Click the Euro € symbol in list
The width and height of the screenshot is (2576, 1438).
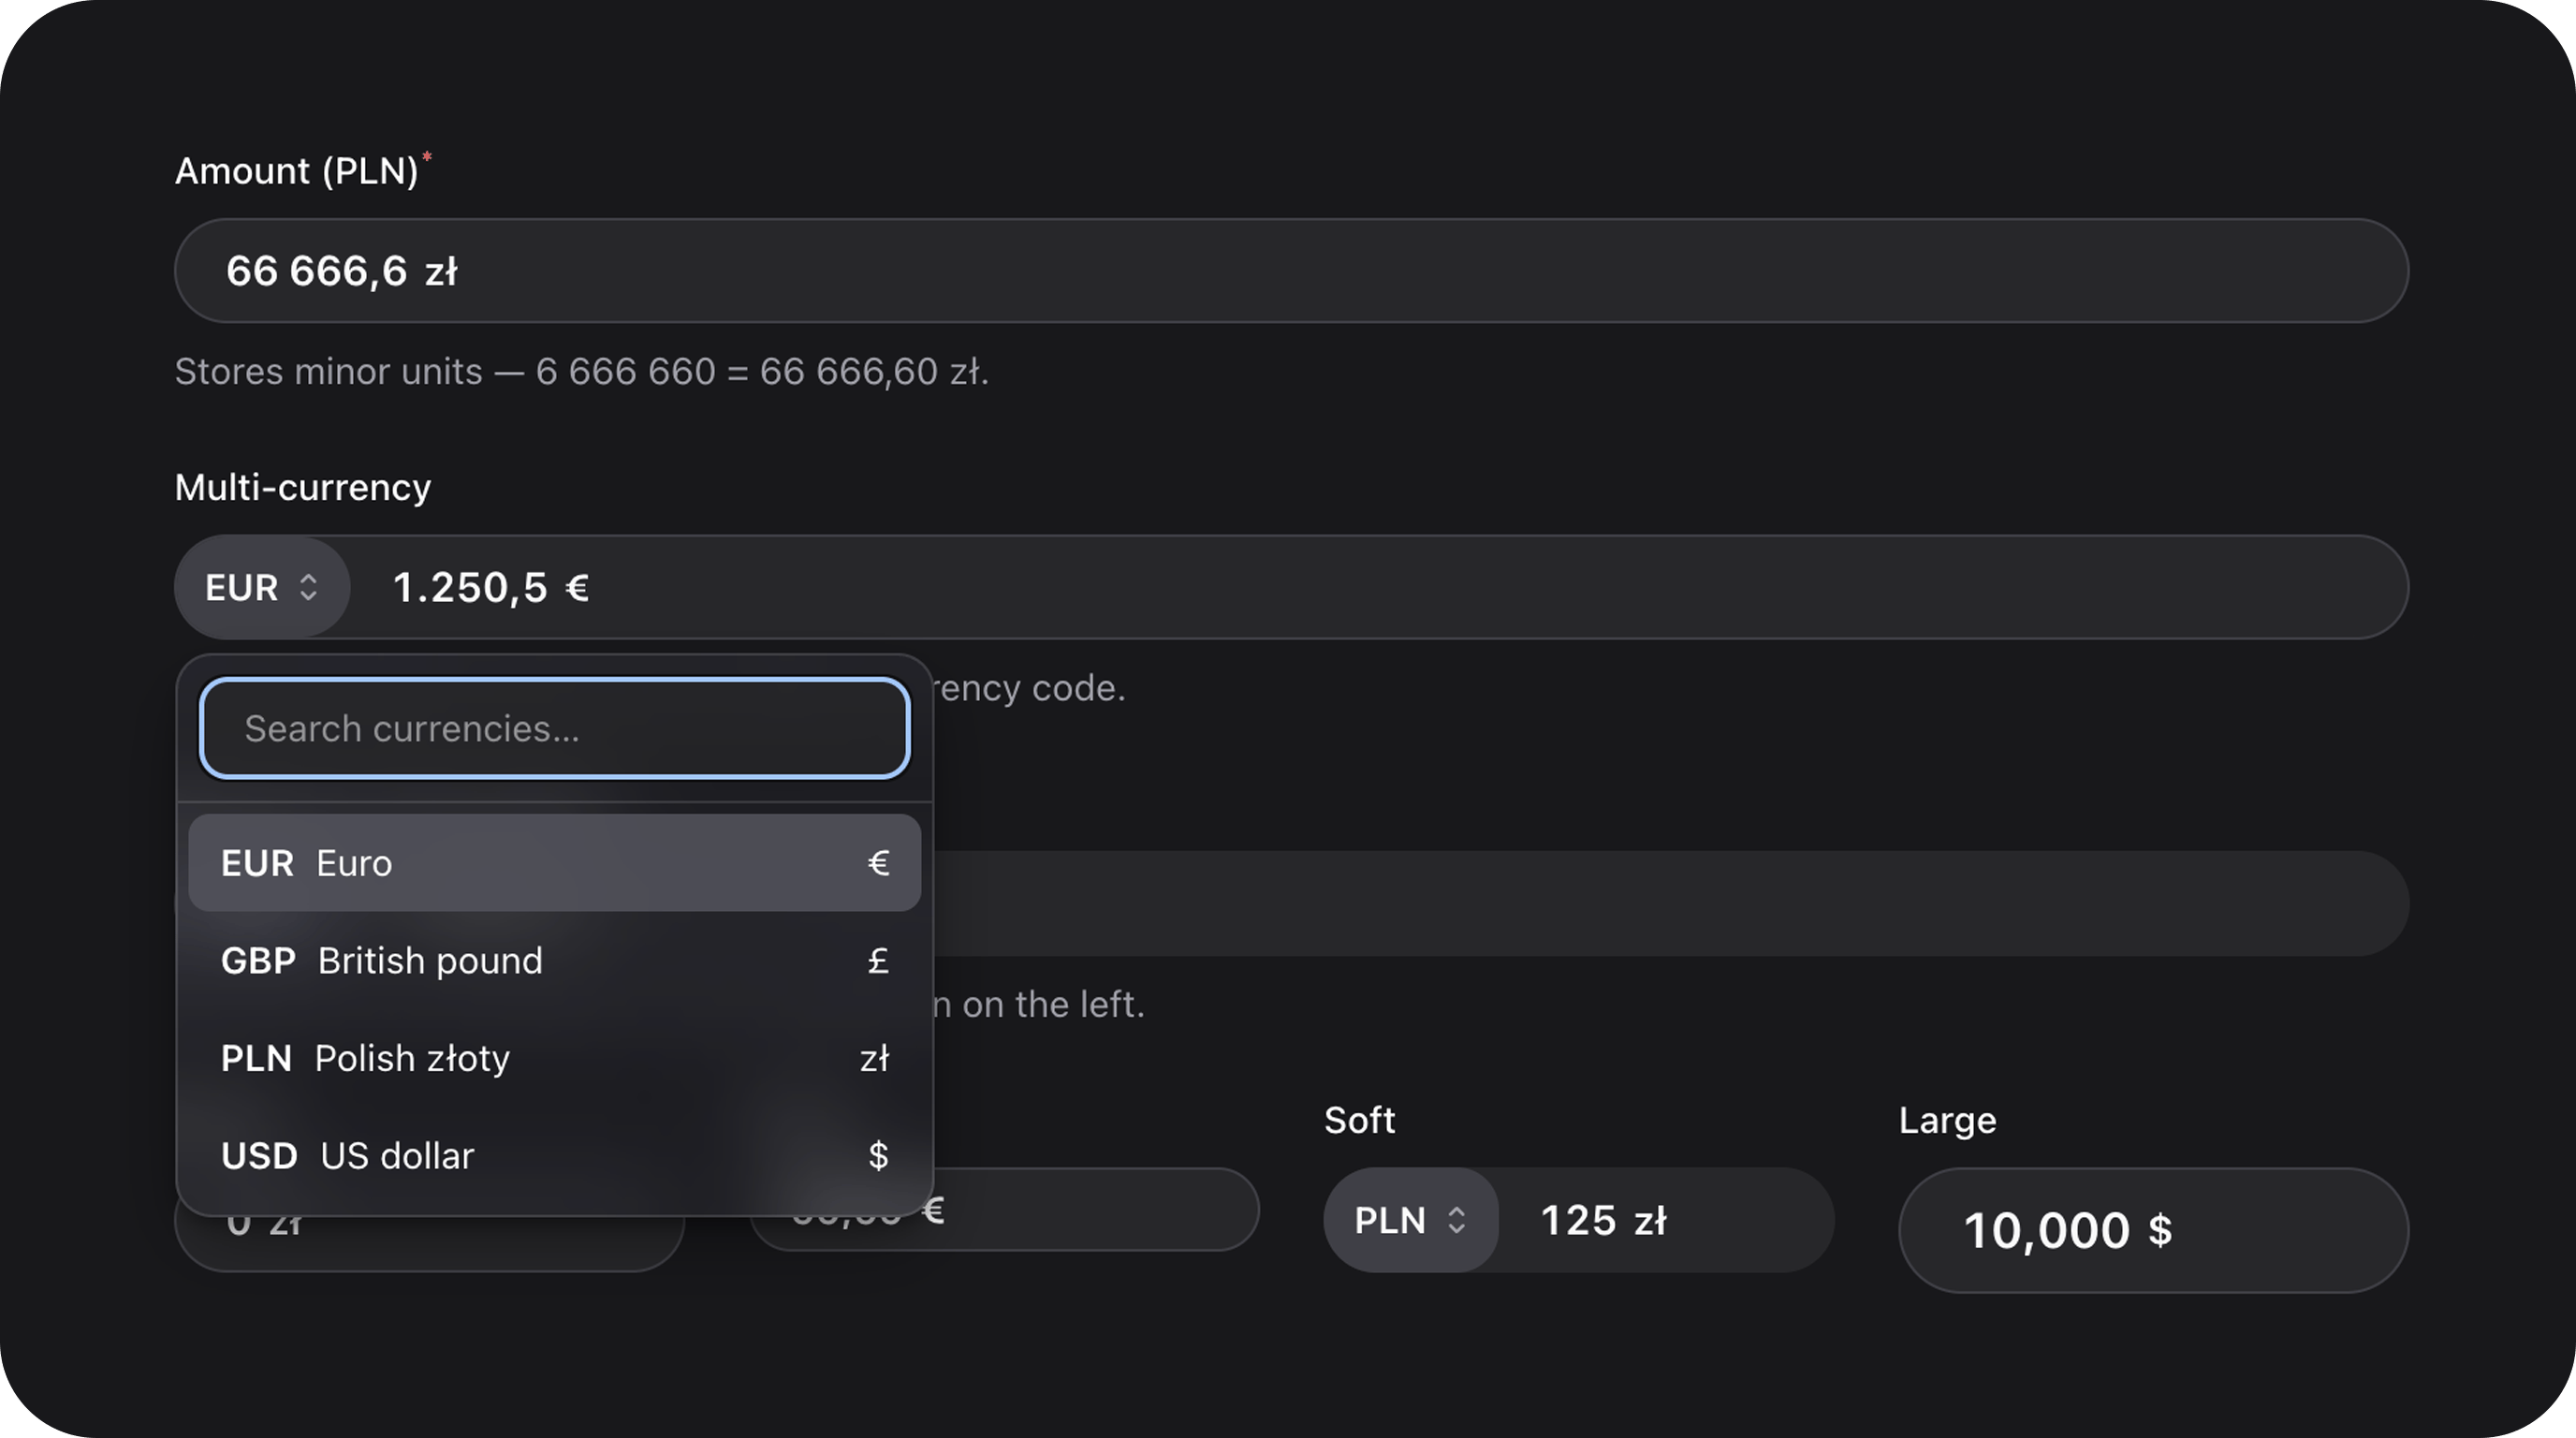point(878,862)
